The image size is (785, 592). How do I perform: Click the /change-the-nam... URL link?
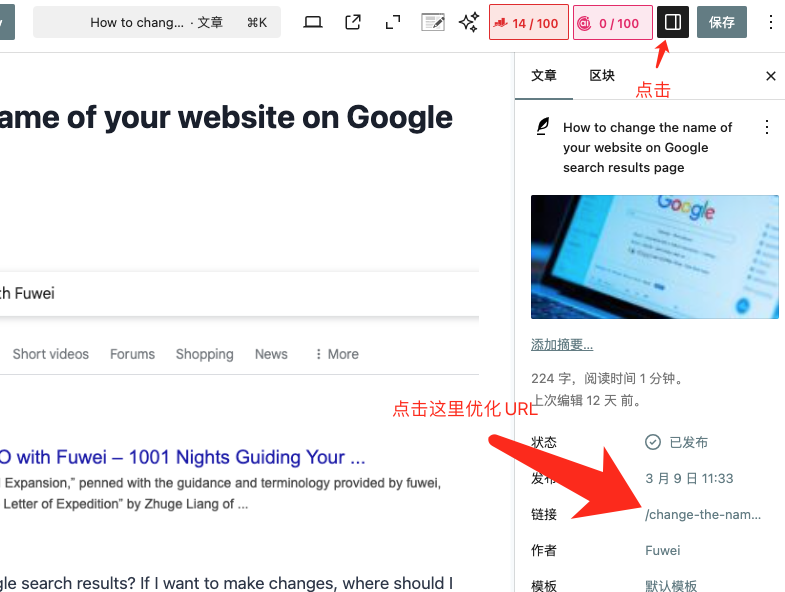(703, 514)
